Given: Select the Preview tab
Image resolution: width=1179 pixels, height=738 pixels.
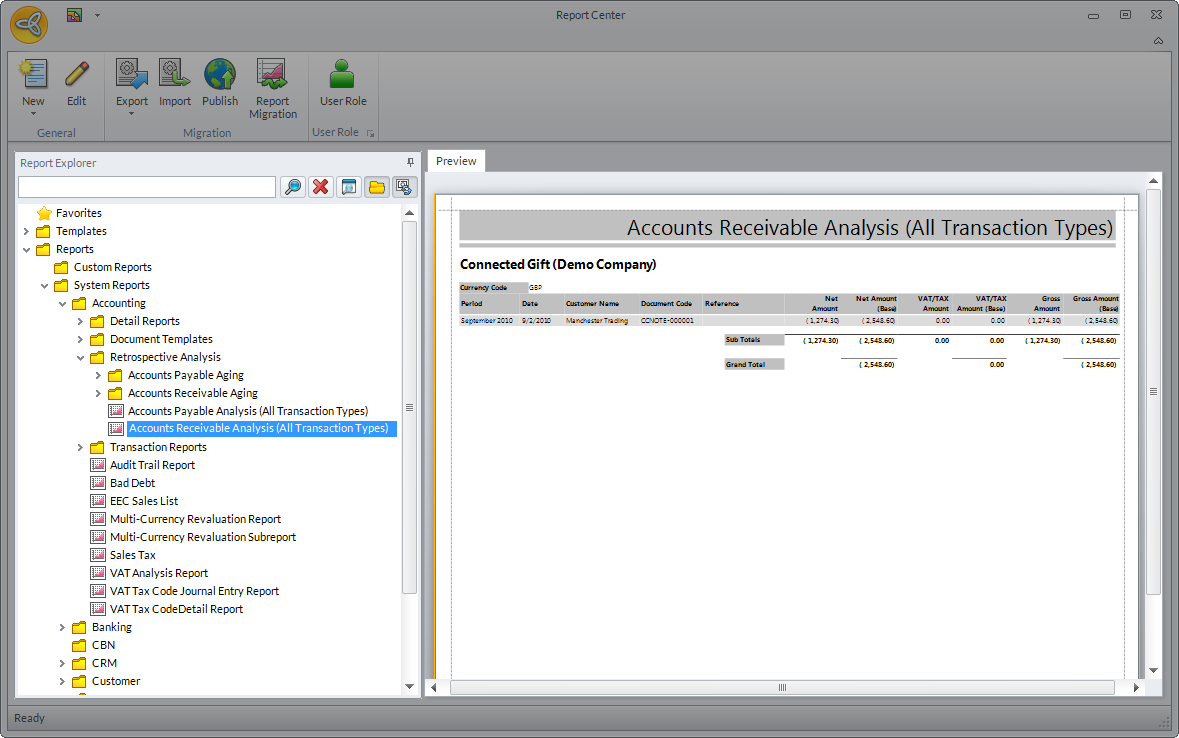Looking at the screenshot, I should tap(456, 161).
